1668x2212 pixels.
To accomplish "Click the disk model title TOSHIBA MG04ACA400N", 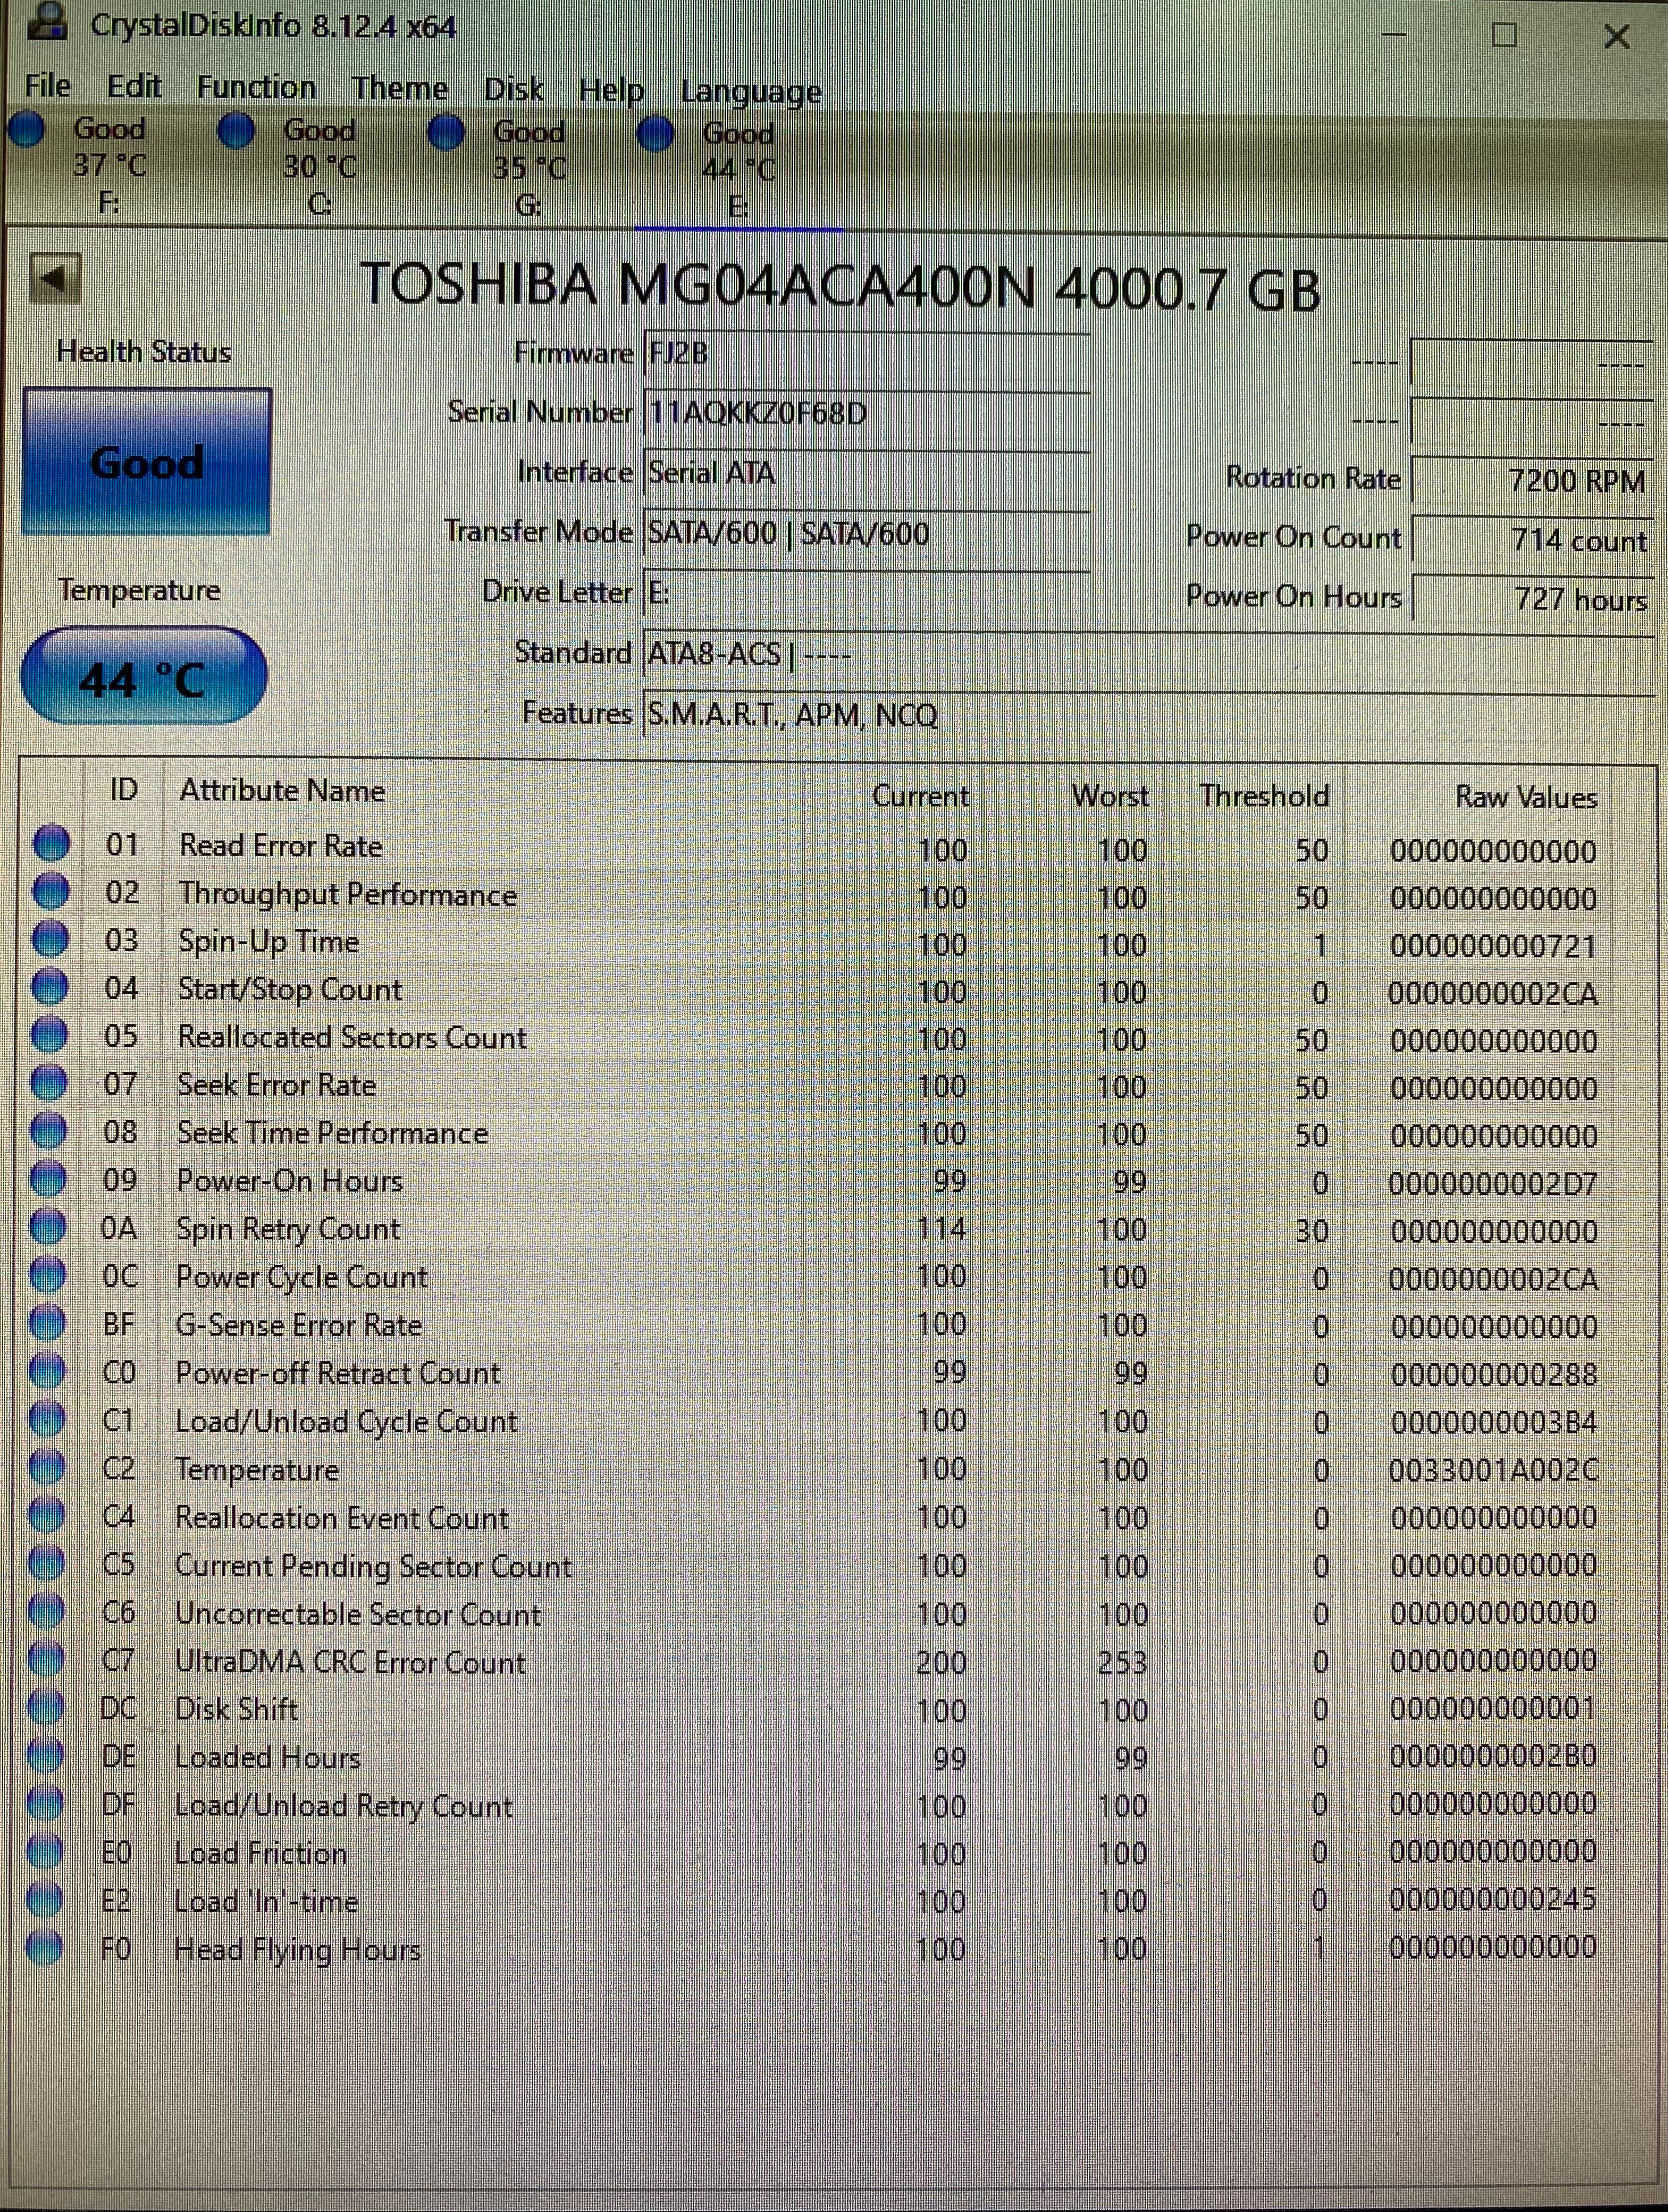I will 698,285.
